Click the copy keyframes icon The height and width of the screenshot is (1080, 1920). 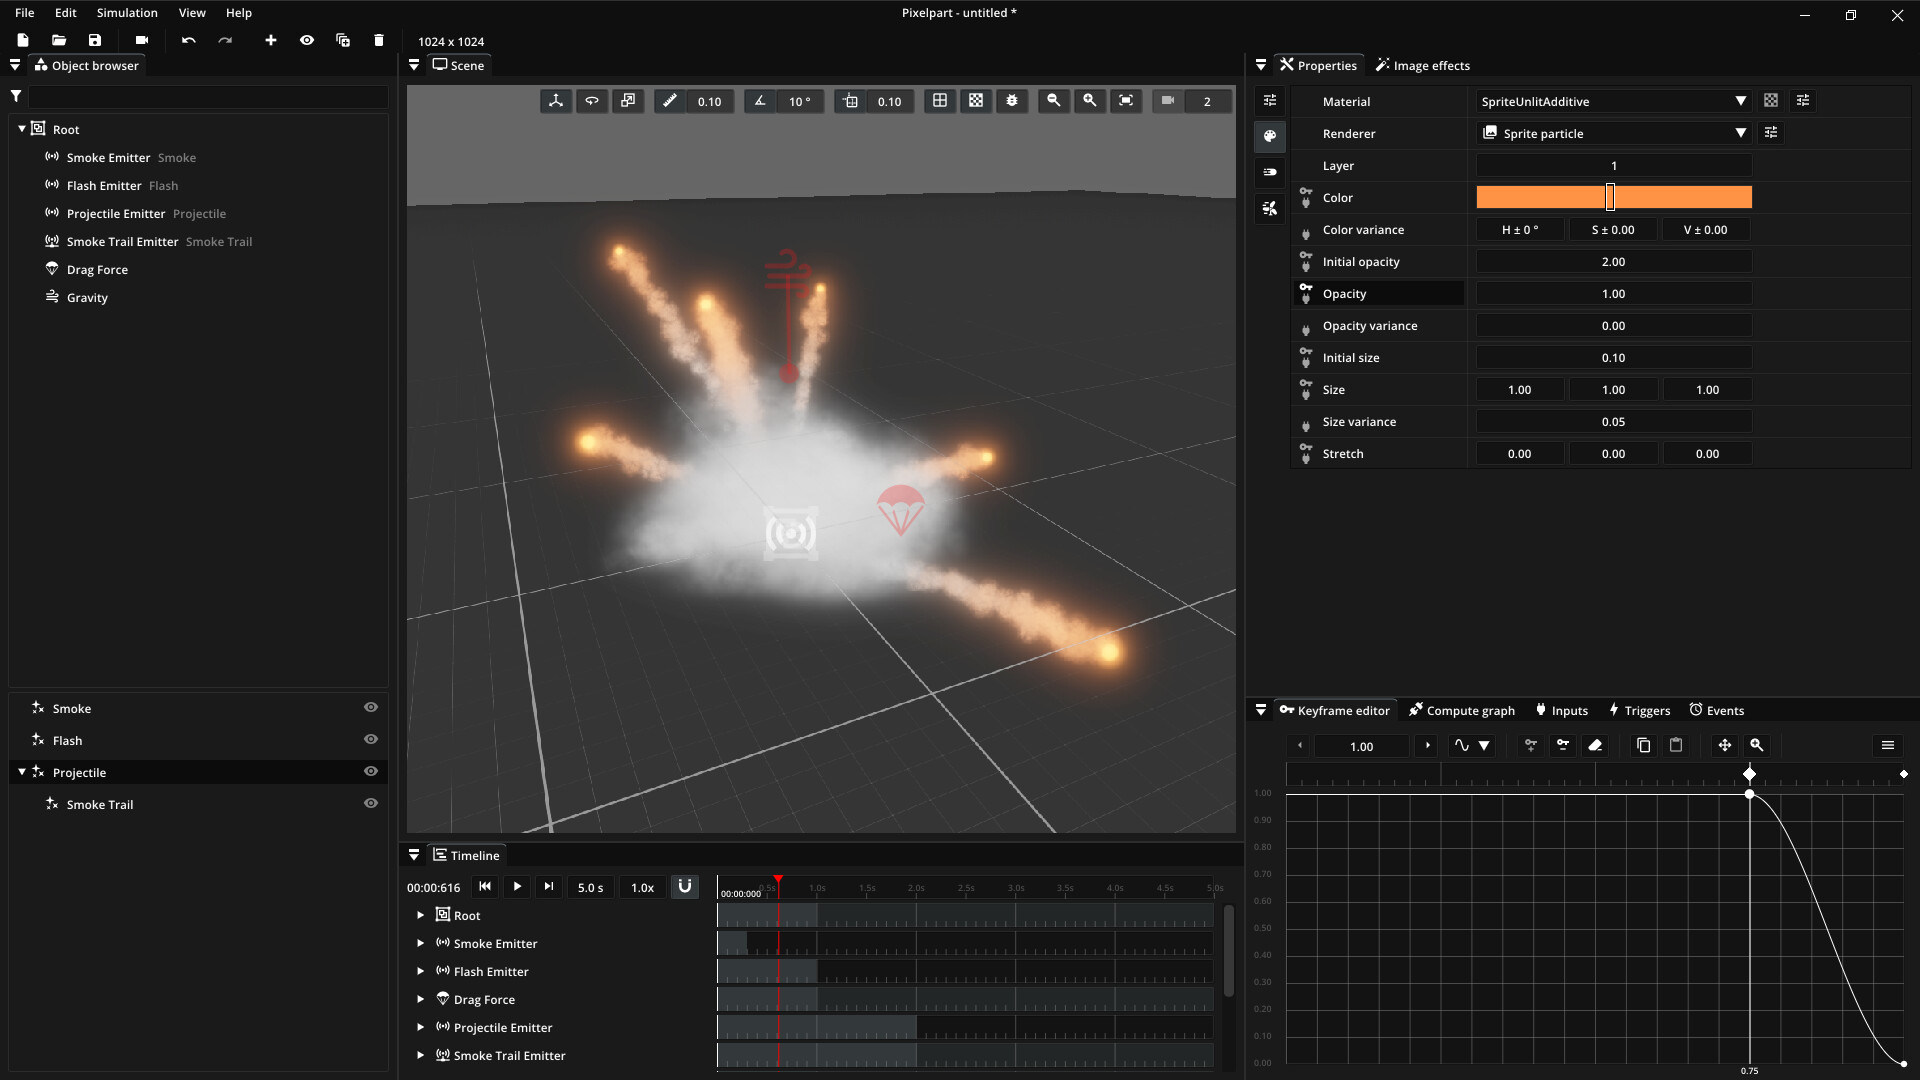tap(1643, 746)
